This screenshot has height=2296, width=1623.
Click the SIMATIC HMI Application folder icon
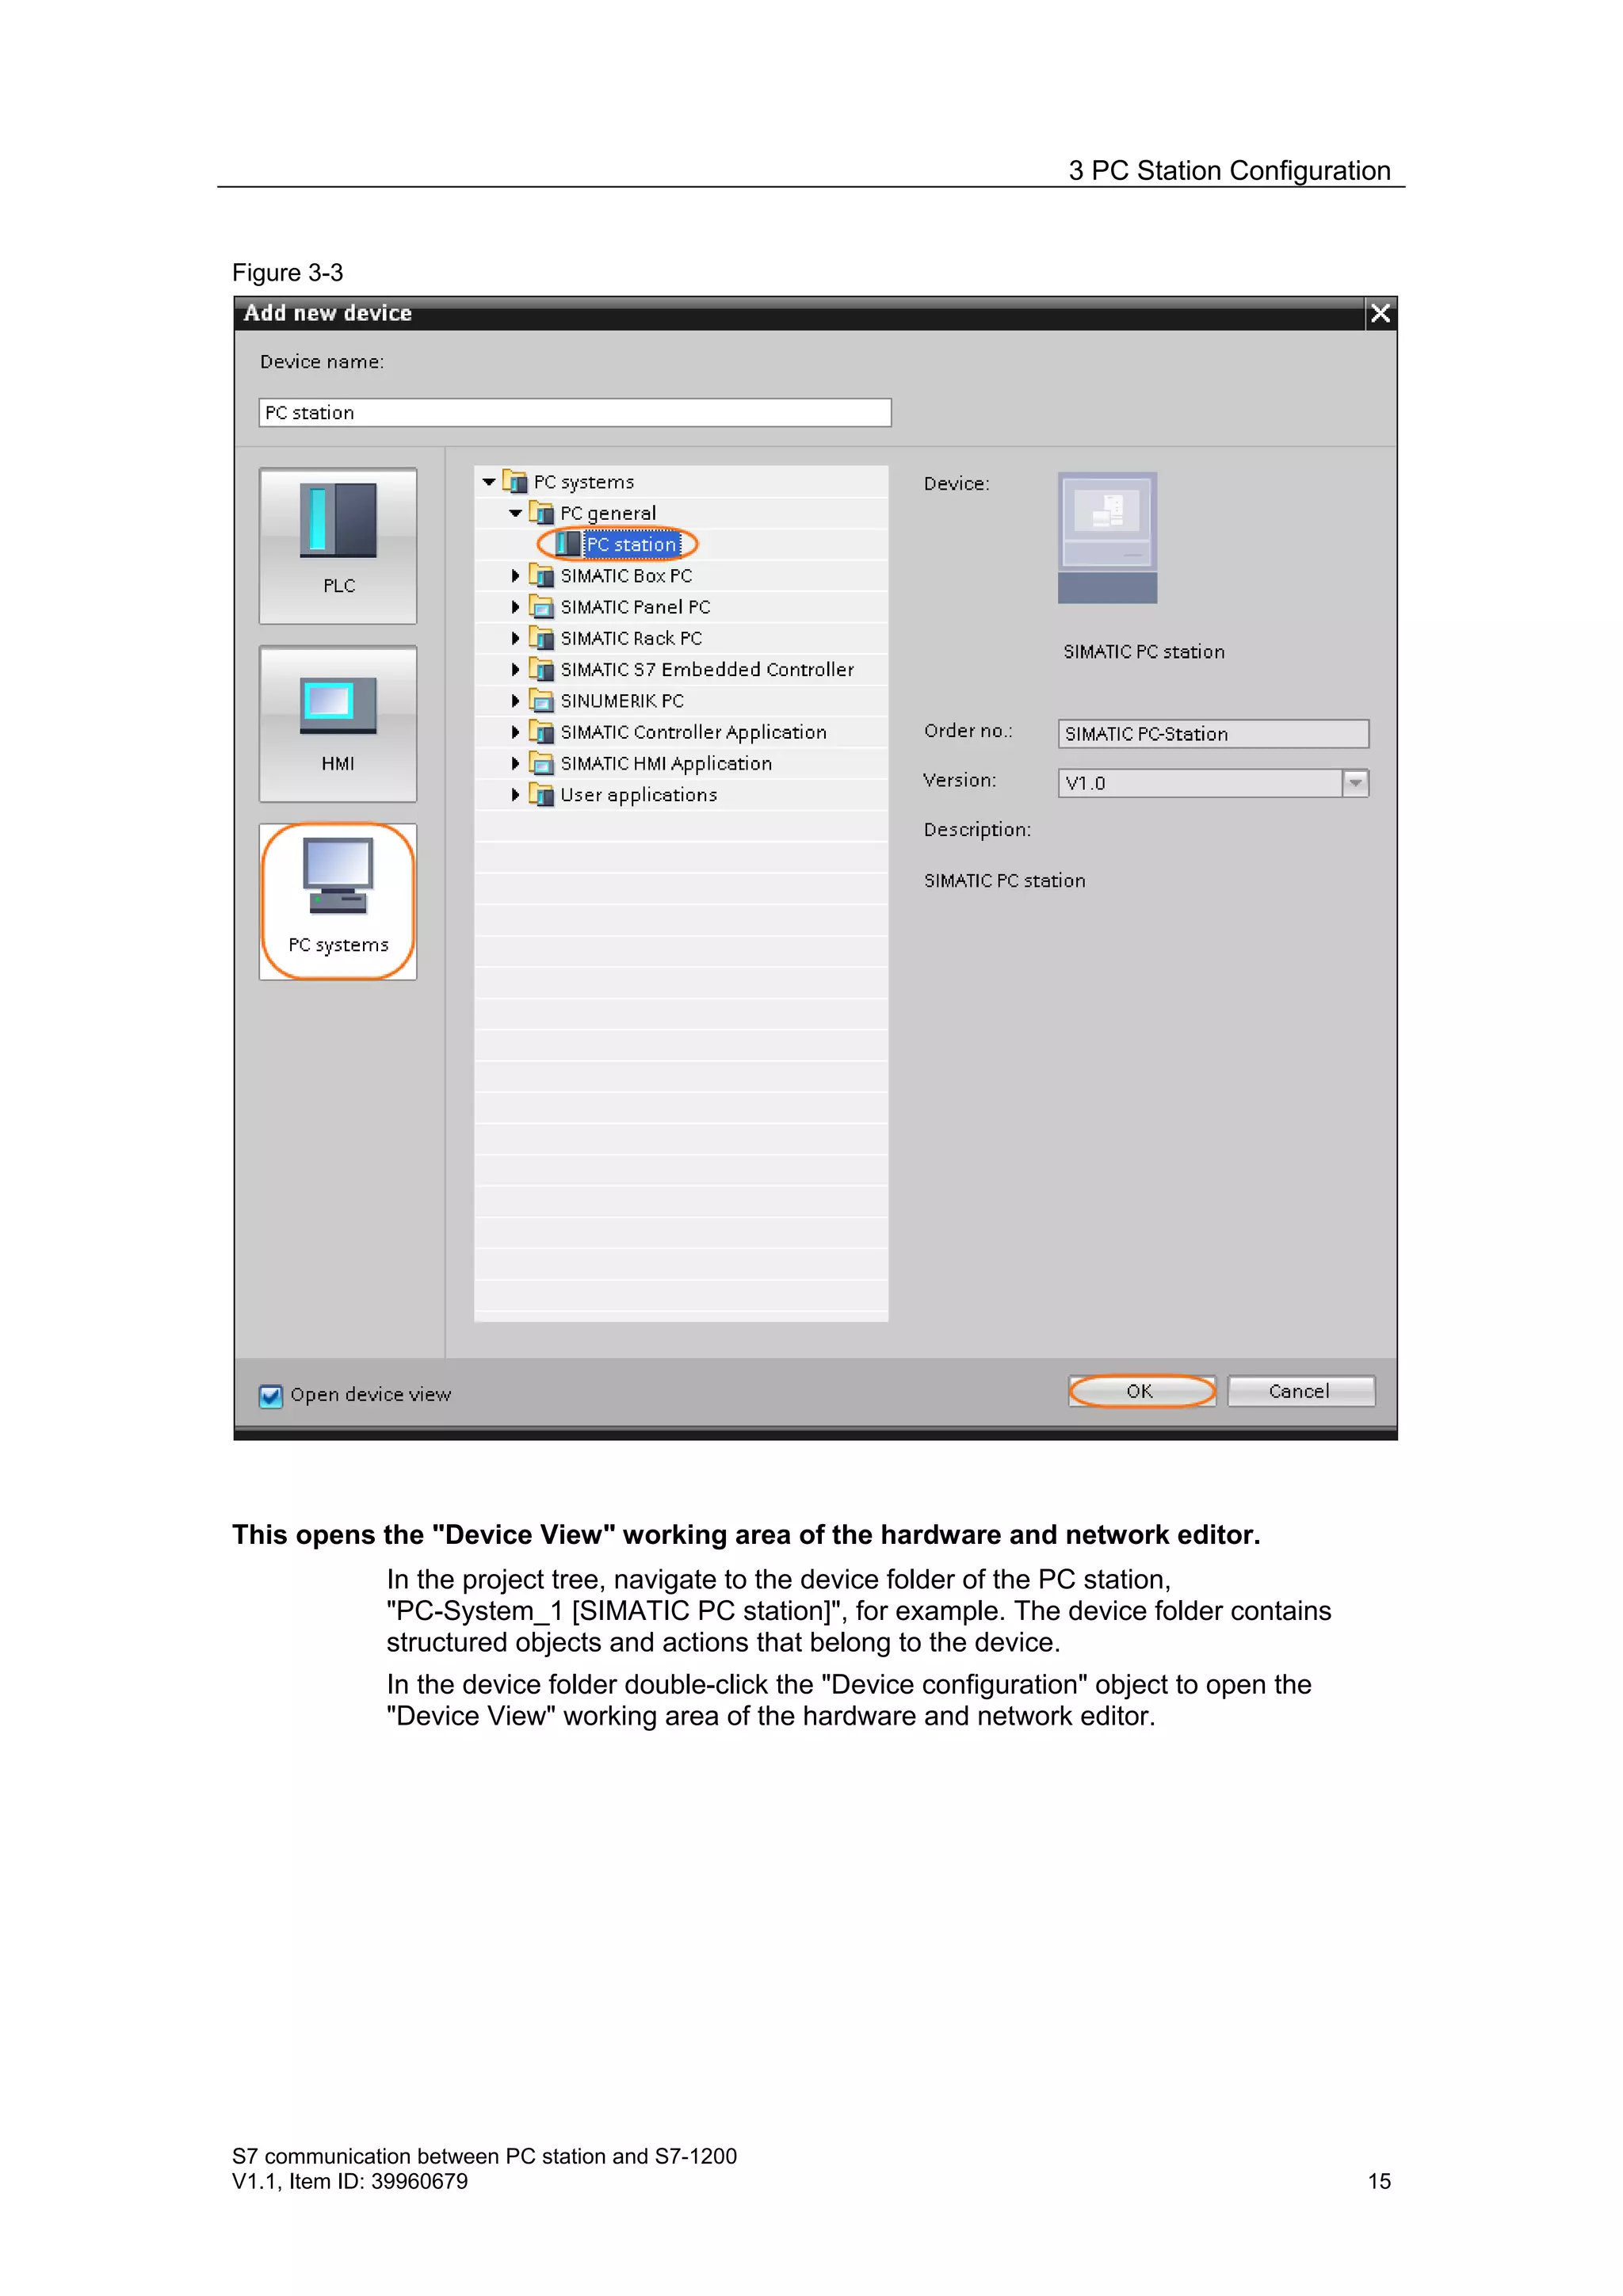tap(541, 764)
